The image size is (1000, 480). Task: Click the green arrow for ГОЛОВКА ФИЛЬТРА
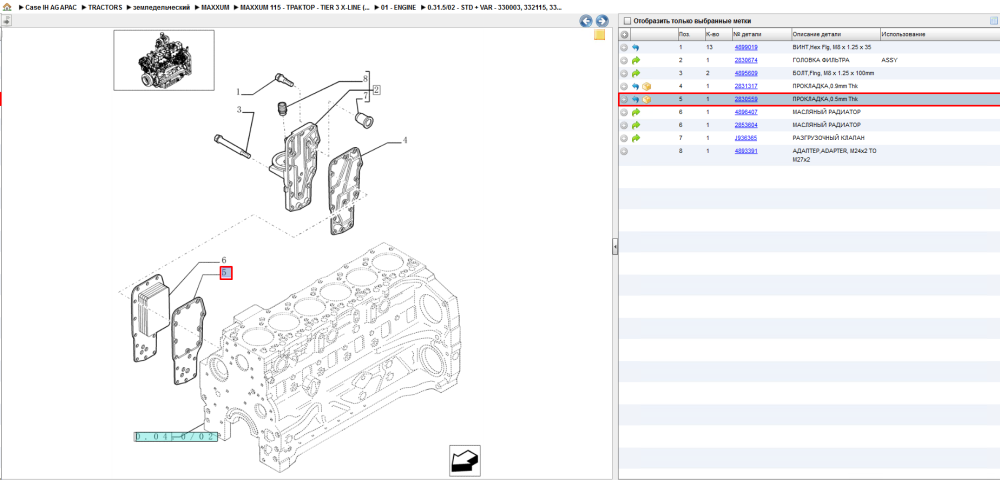[636, 61]
